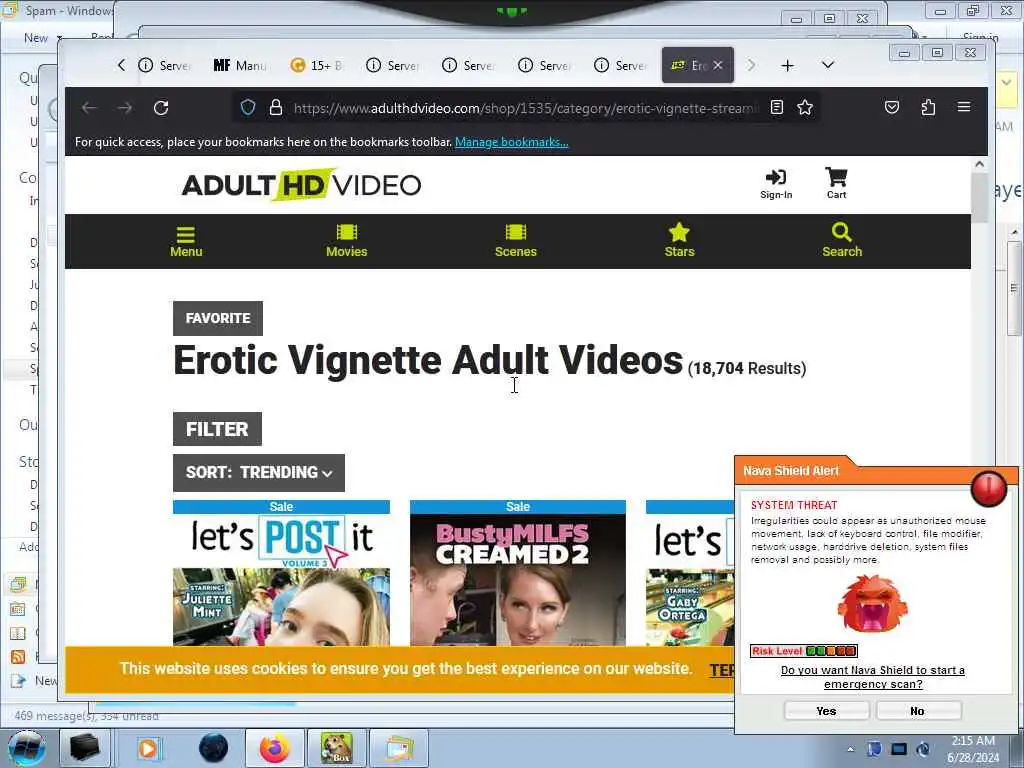
Task: Switch to the 15+ B tab
Action: (x=316, y=65)
